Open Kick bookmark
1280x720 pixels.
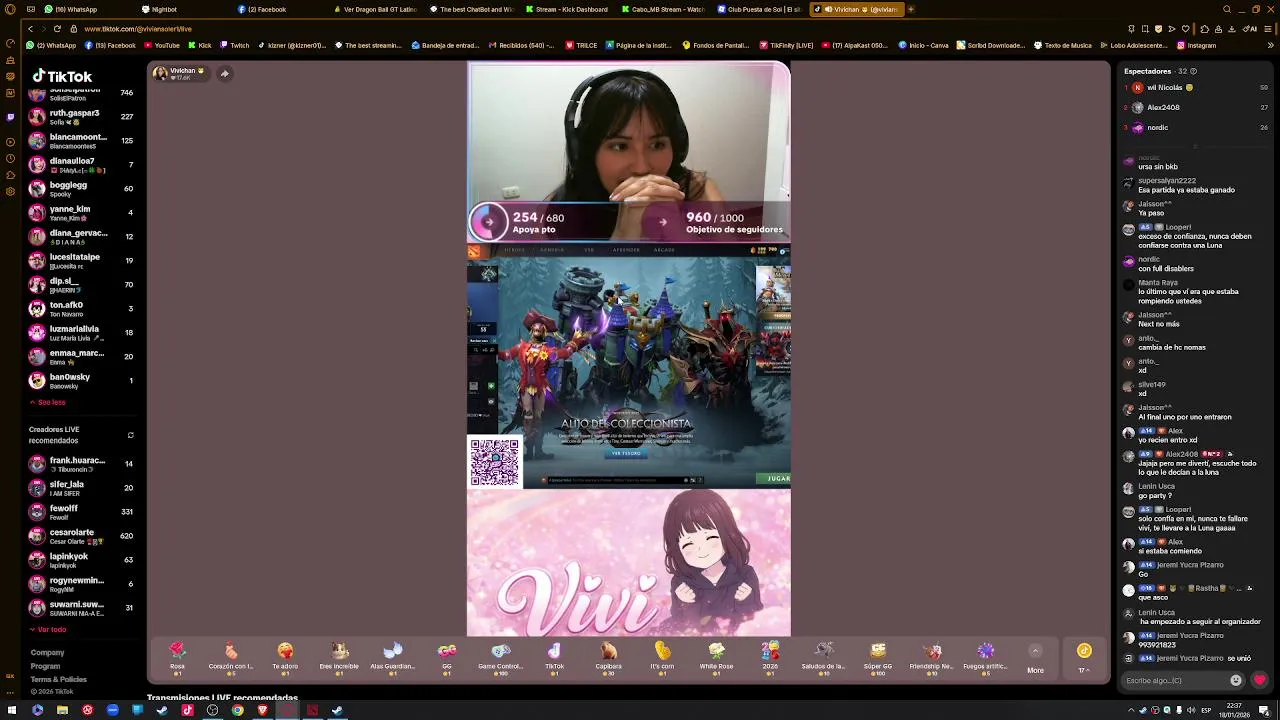coord(200,45)
